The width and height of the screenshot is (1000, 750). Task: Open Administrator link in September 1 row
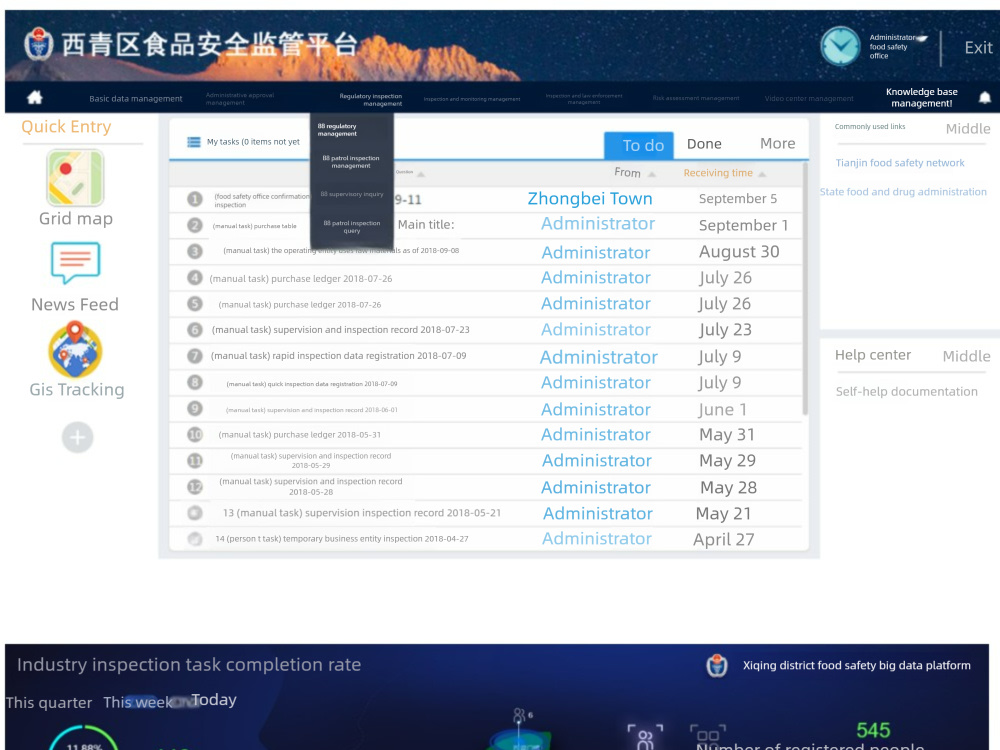pyautogui.click(x=598, y=224)
